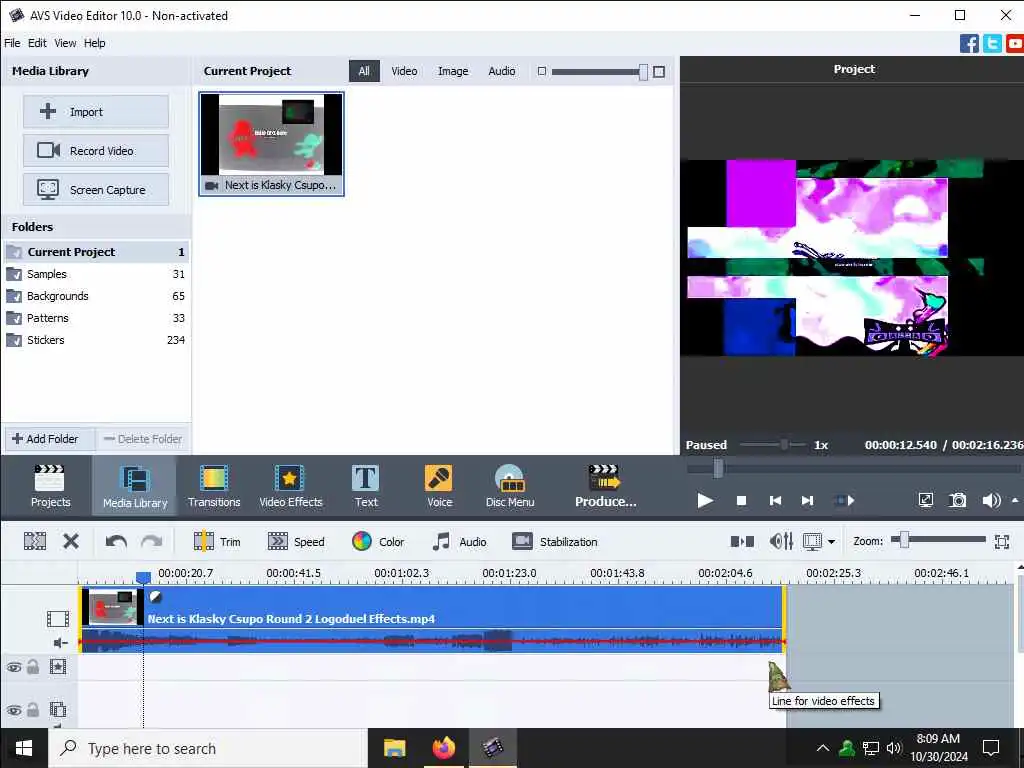Click the next scene playback button
Image resolution: width=1024 pixels, height=768 pixels.
844,500
